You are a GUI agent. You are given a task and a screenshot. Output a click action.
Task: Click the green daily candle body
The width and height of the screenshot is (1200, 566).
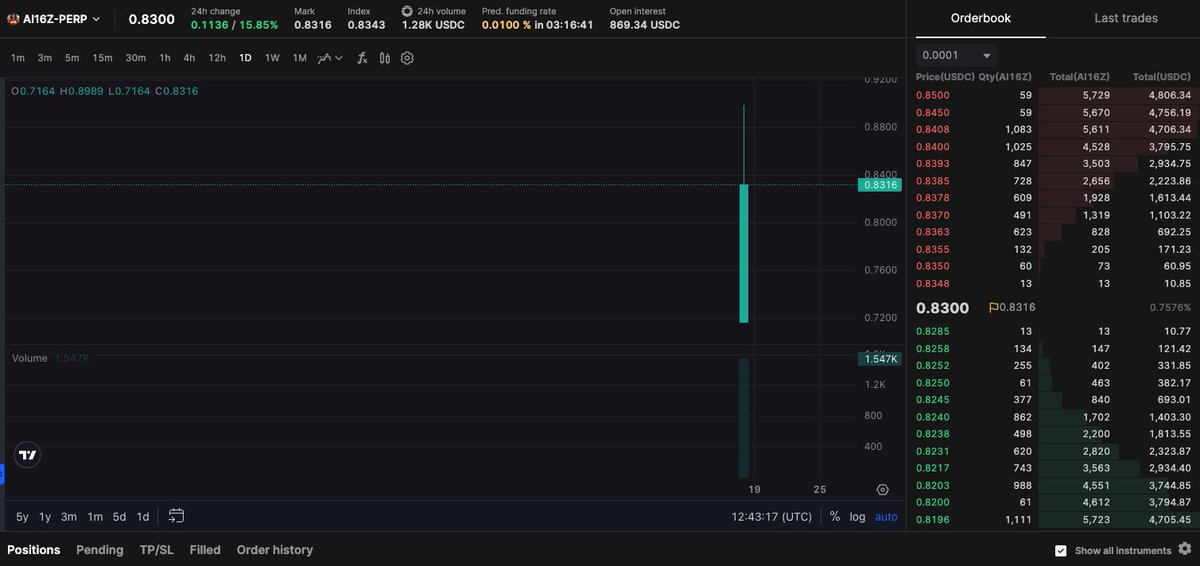pyautogui.click(x=744, y=253)
